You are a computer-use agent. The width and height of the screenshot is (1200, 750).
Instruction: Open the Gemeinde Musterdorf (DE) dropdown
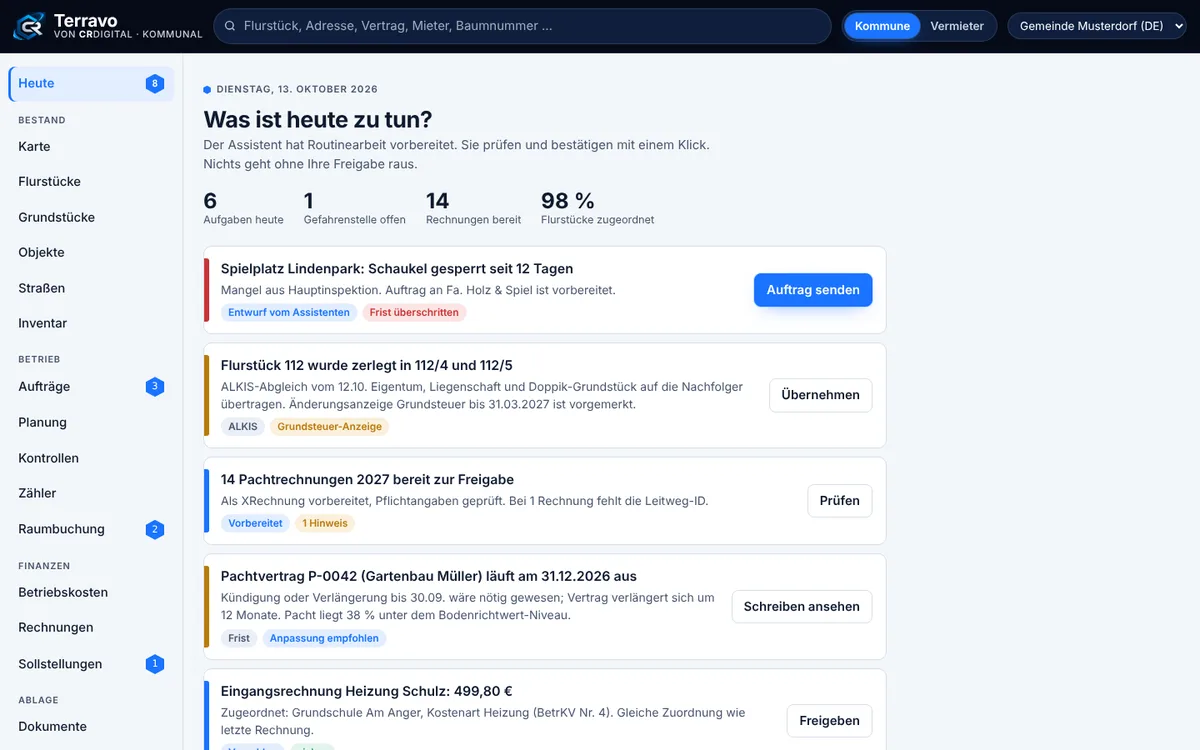(1096, 26)
